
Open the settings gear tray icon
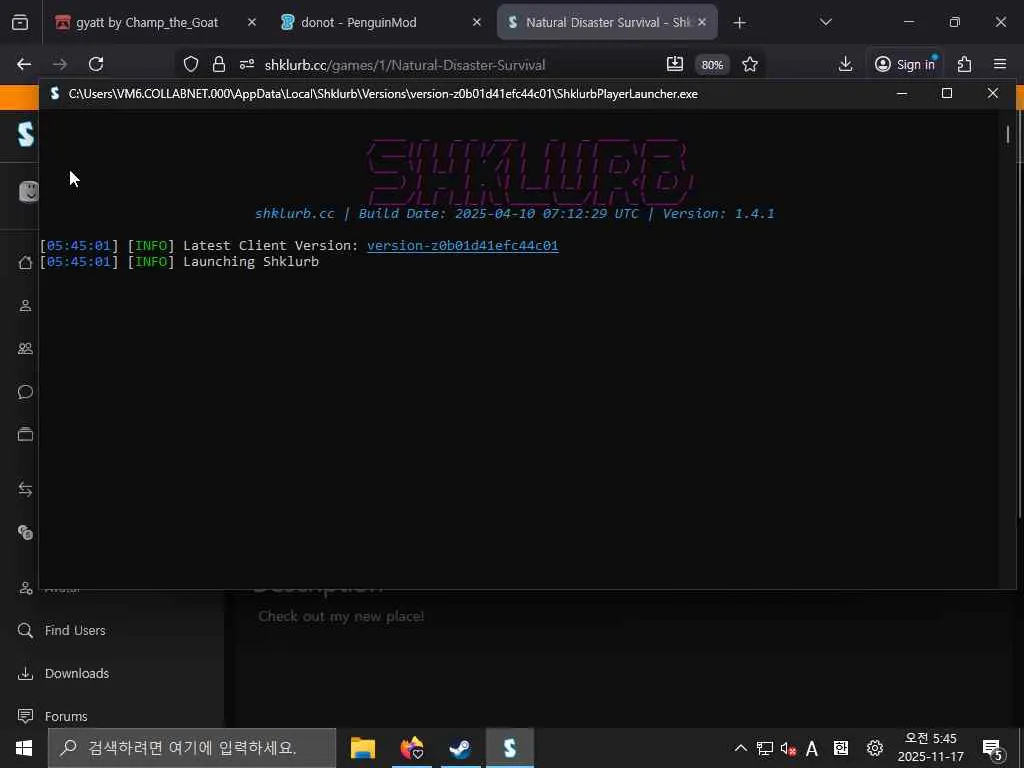[875, 748]
